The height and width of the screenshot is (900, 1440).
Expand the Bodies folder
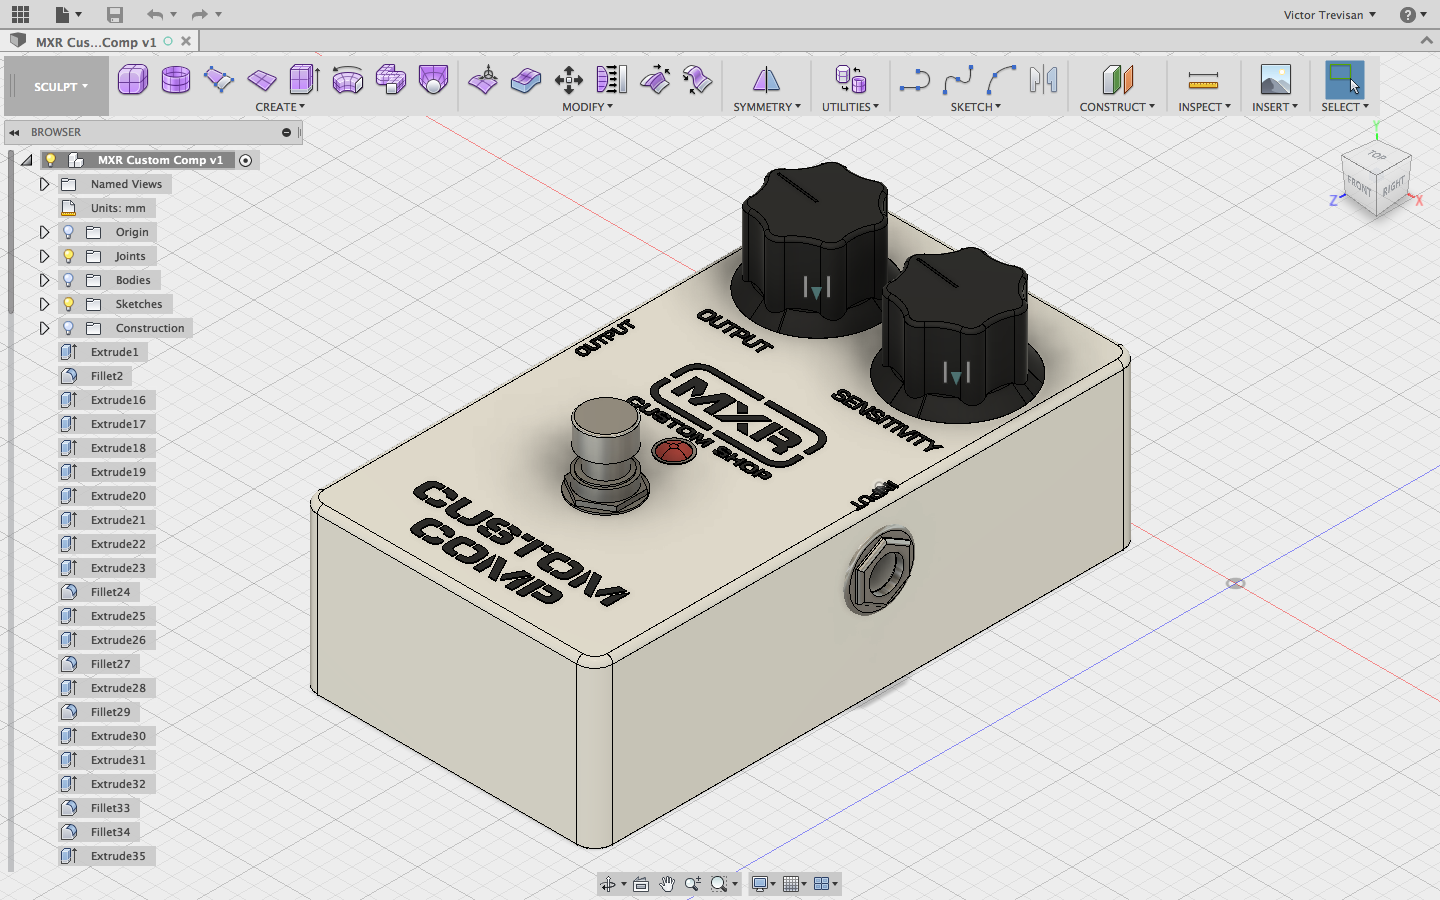(x=44, y=280)
